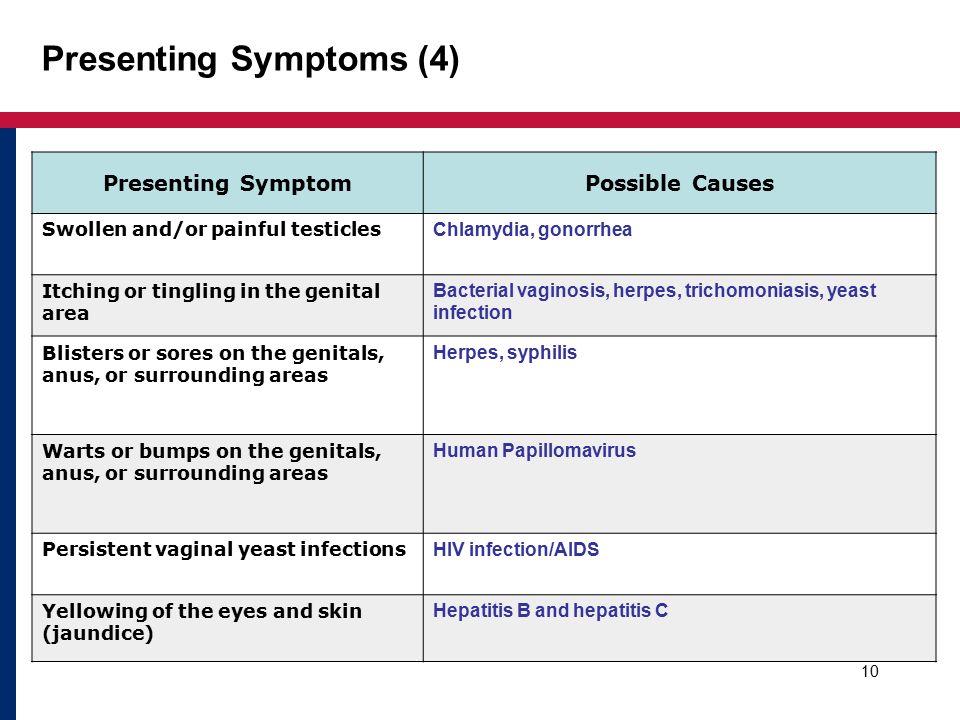Select the Possible Causes column header
Viewport: 960px width, 720px height.
point(680,183)
